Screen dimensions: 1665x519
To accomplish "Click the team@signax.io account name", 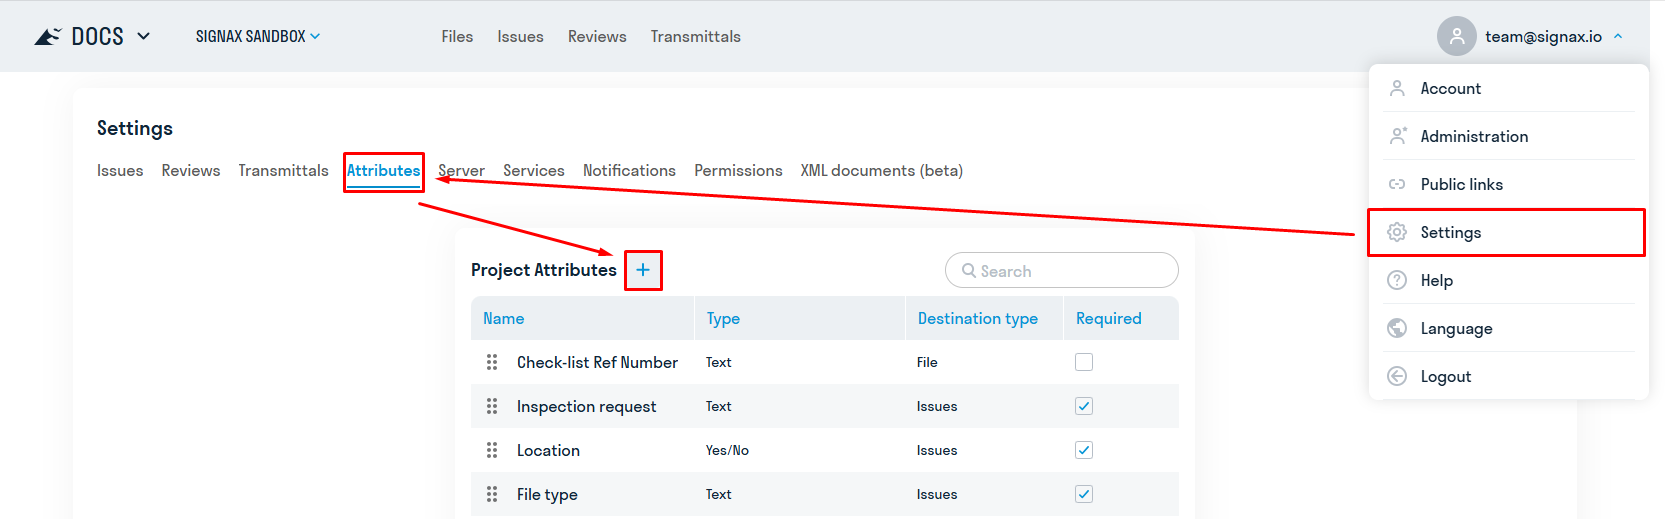I will [1543, 36].
